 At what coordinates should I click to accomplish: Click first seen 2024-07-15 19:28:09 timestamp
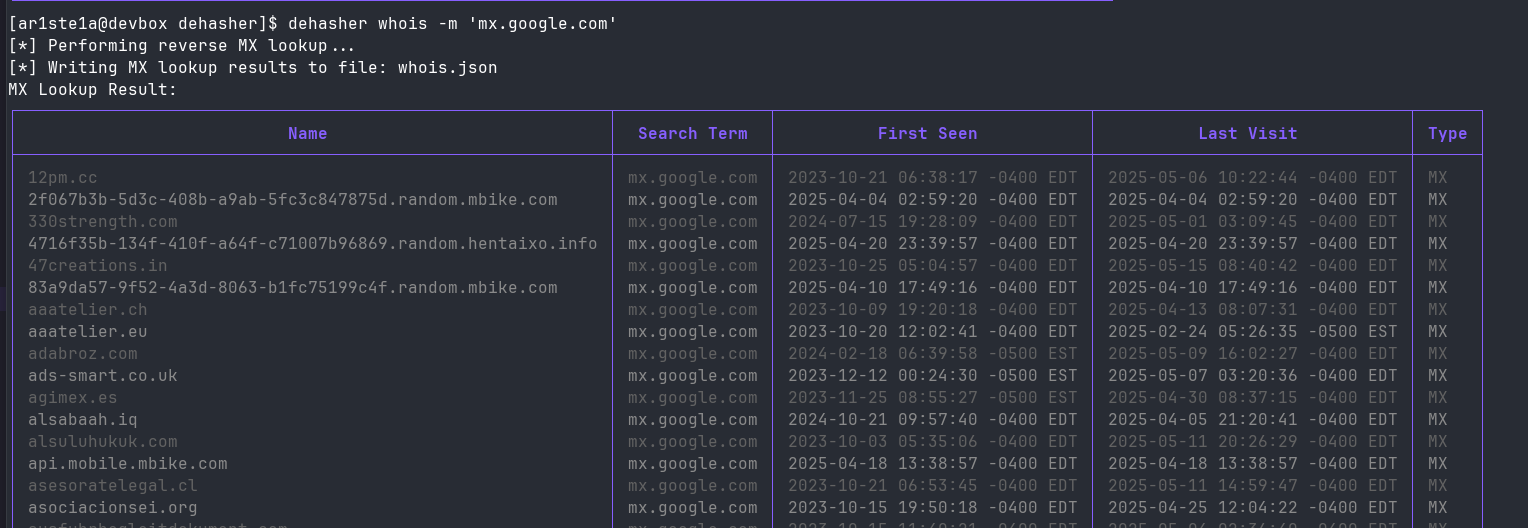[932, 222]
